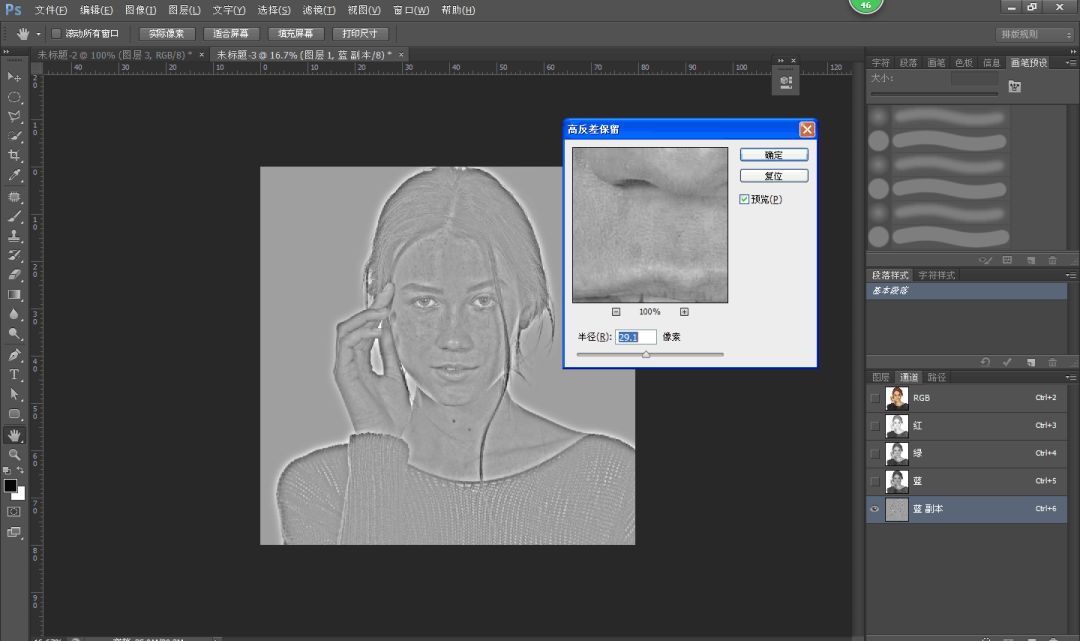This screenshot has width=1080, height=641.
Task: Uncheck the 预览 preview checkbox
Action: pyautogui.click(x=744, y=199)
